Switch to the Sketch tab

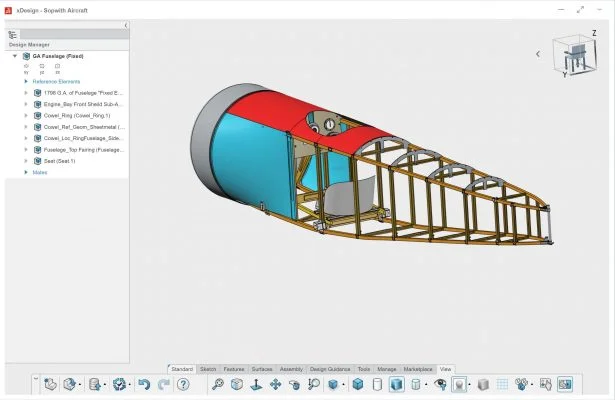[208, 369]
